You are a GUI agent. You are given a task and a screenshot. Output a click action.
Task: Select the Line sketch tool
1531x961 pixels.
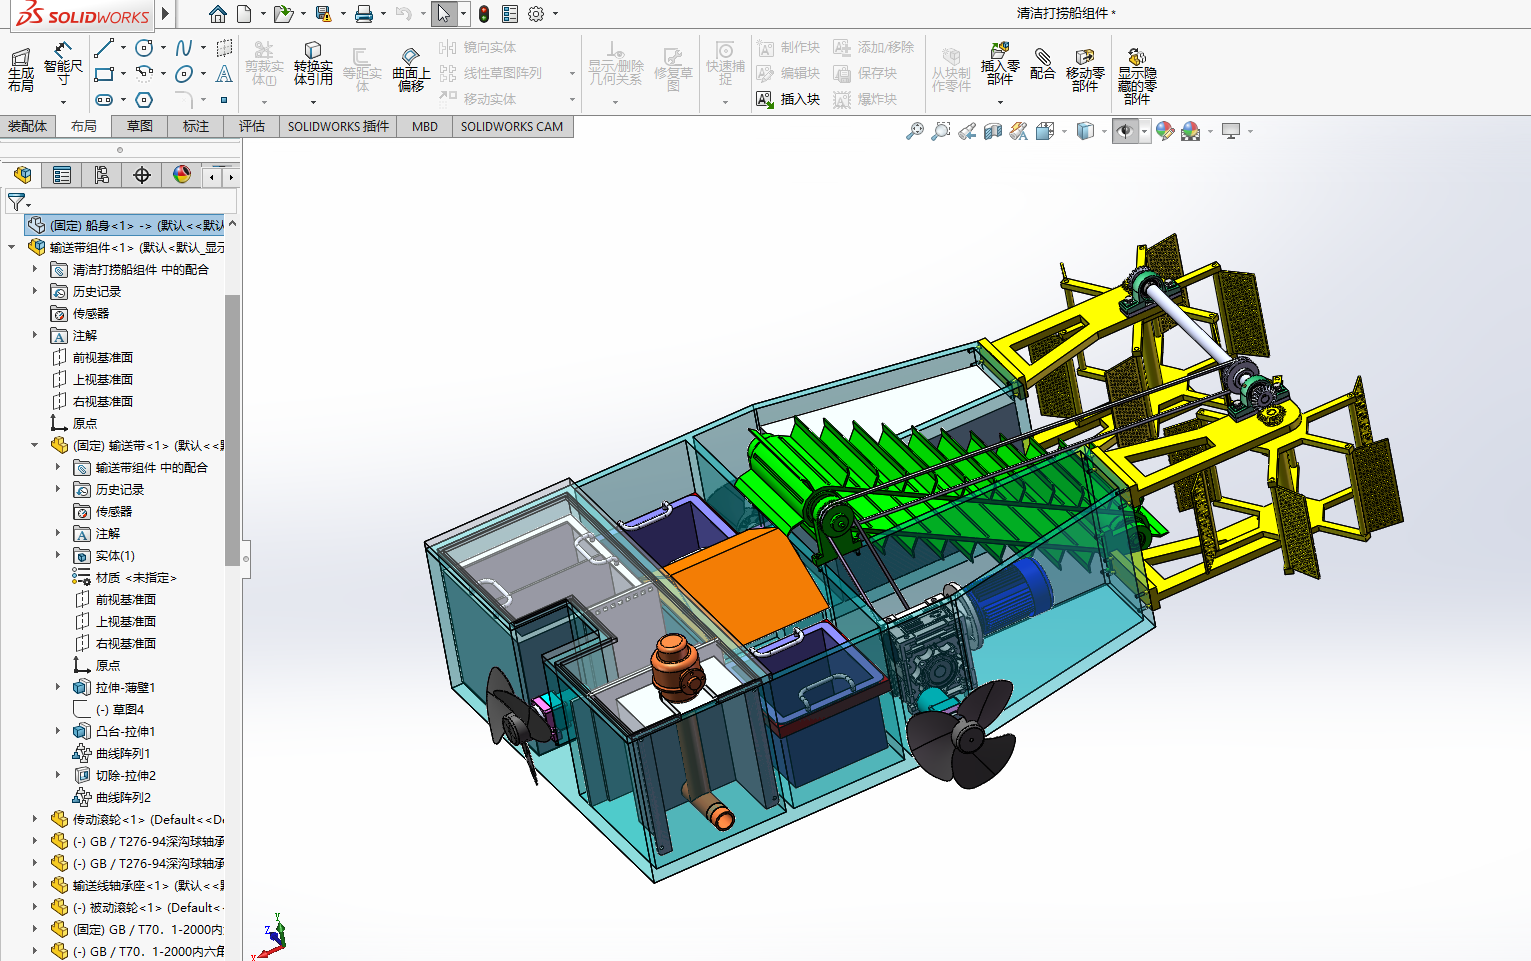[x=104, y=48]
